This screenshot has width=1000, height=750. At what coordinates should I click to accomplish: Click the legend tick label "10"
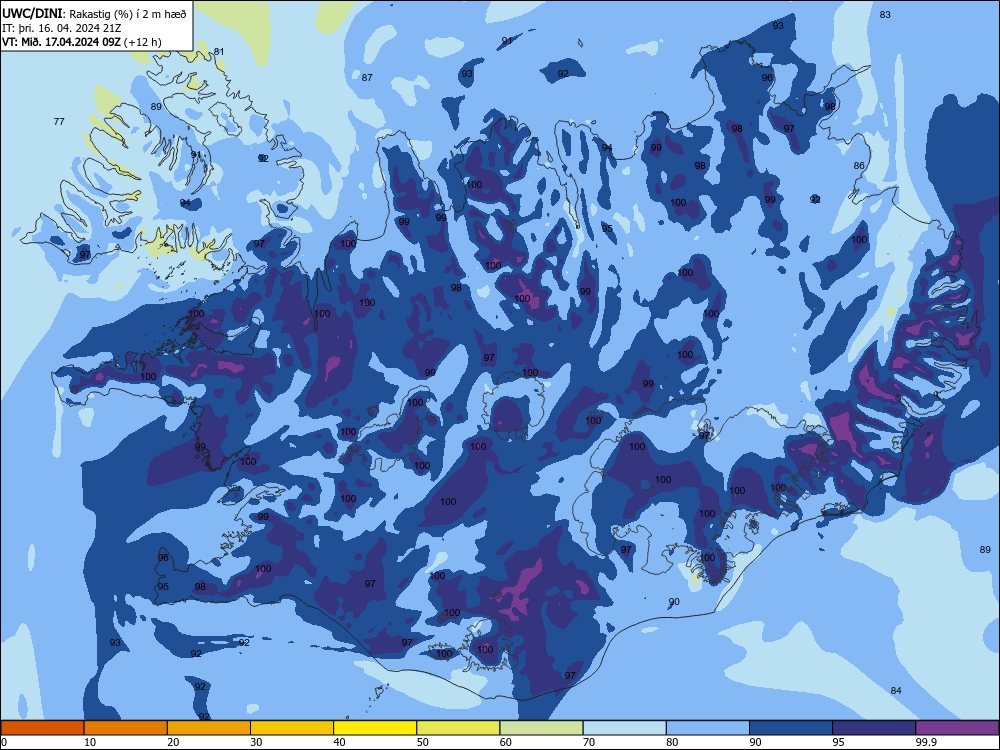[90, 742]
